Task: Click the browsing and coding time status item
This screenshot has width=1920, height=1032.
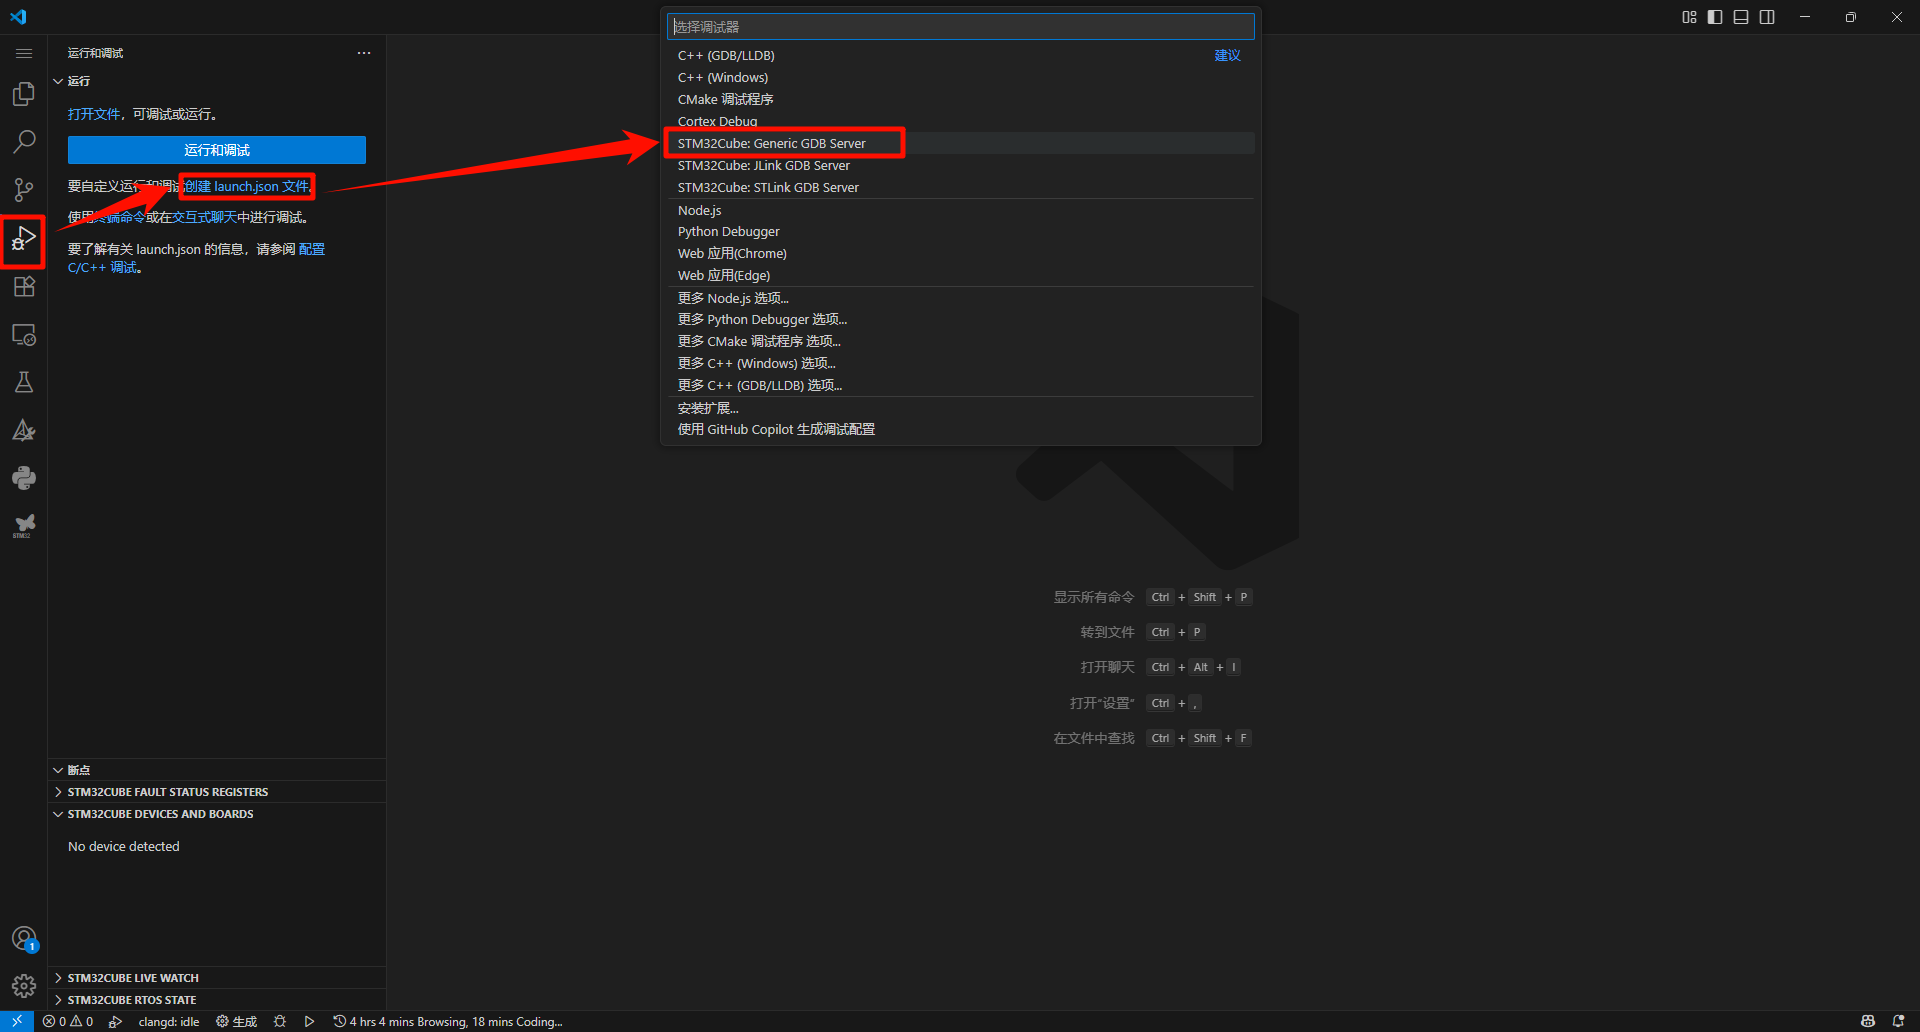Action: pyautogui.click(x=448, y=1021)
